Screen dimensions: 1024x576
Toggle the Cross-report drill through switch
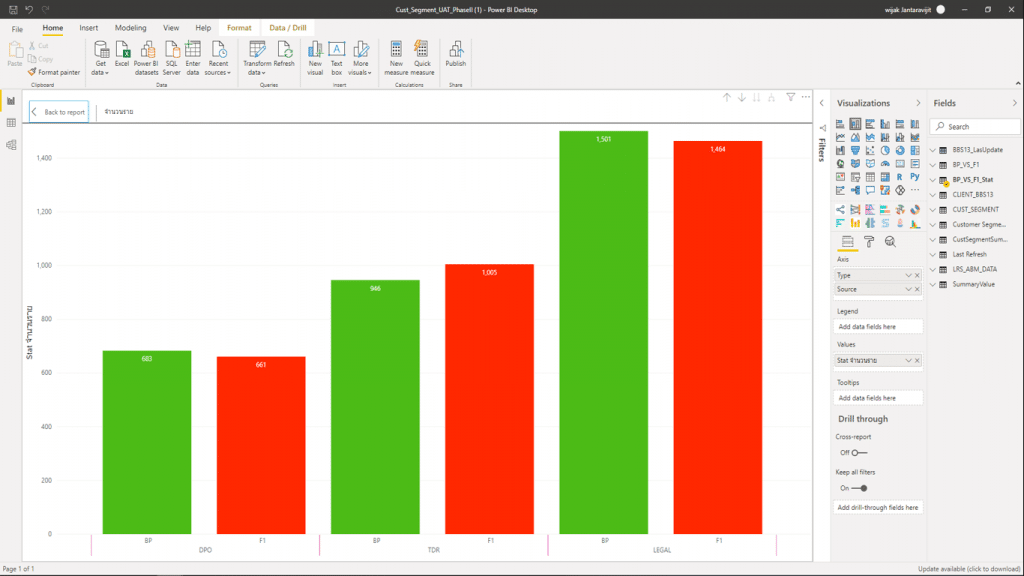[857, 453]
